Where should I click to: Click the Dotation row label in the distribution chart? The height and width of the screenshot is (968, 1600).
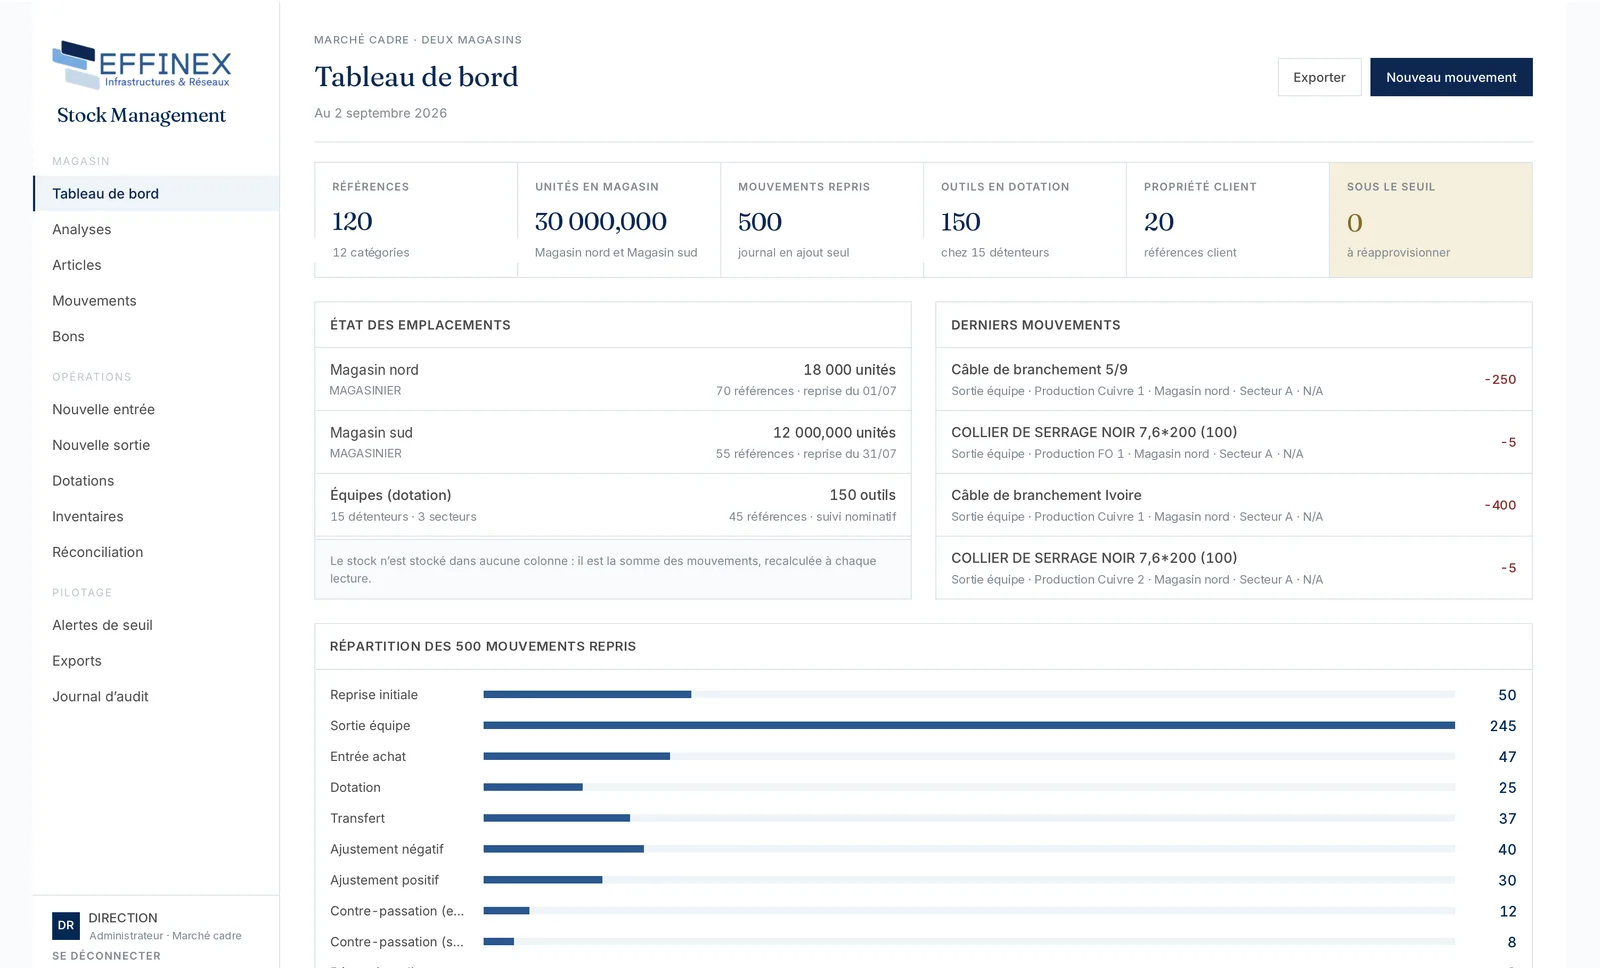point(355,788)
